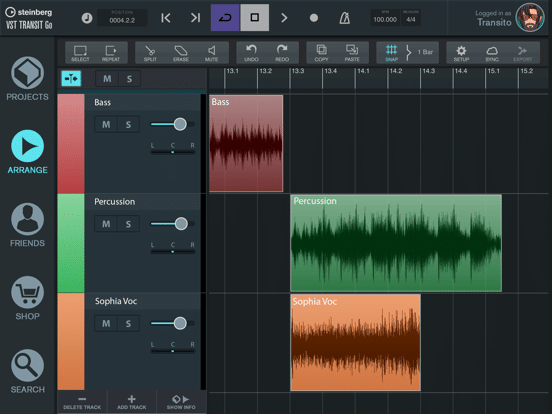This screenshot has height=414, width=552.
Task: Open the Setup gear
Action: tap(461, 53)
